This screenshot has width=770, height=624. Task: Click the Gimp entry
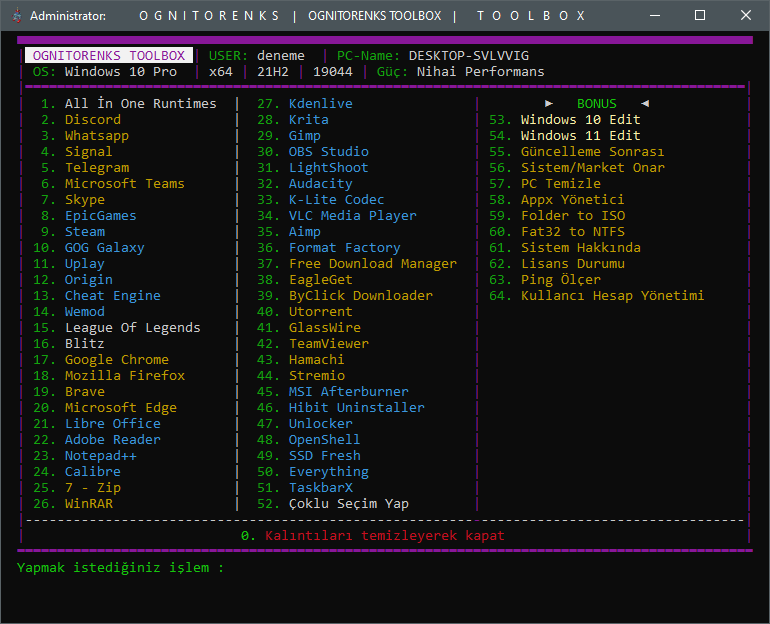(304, 136)
